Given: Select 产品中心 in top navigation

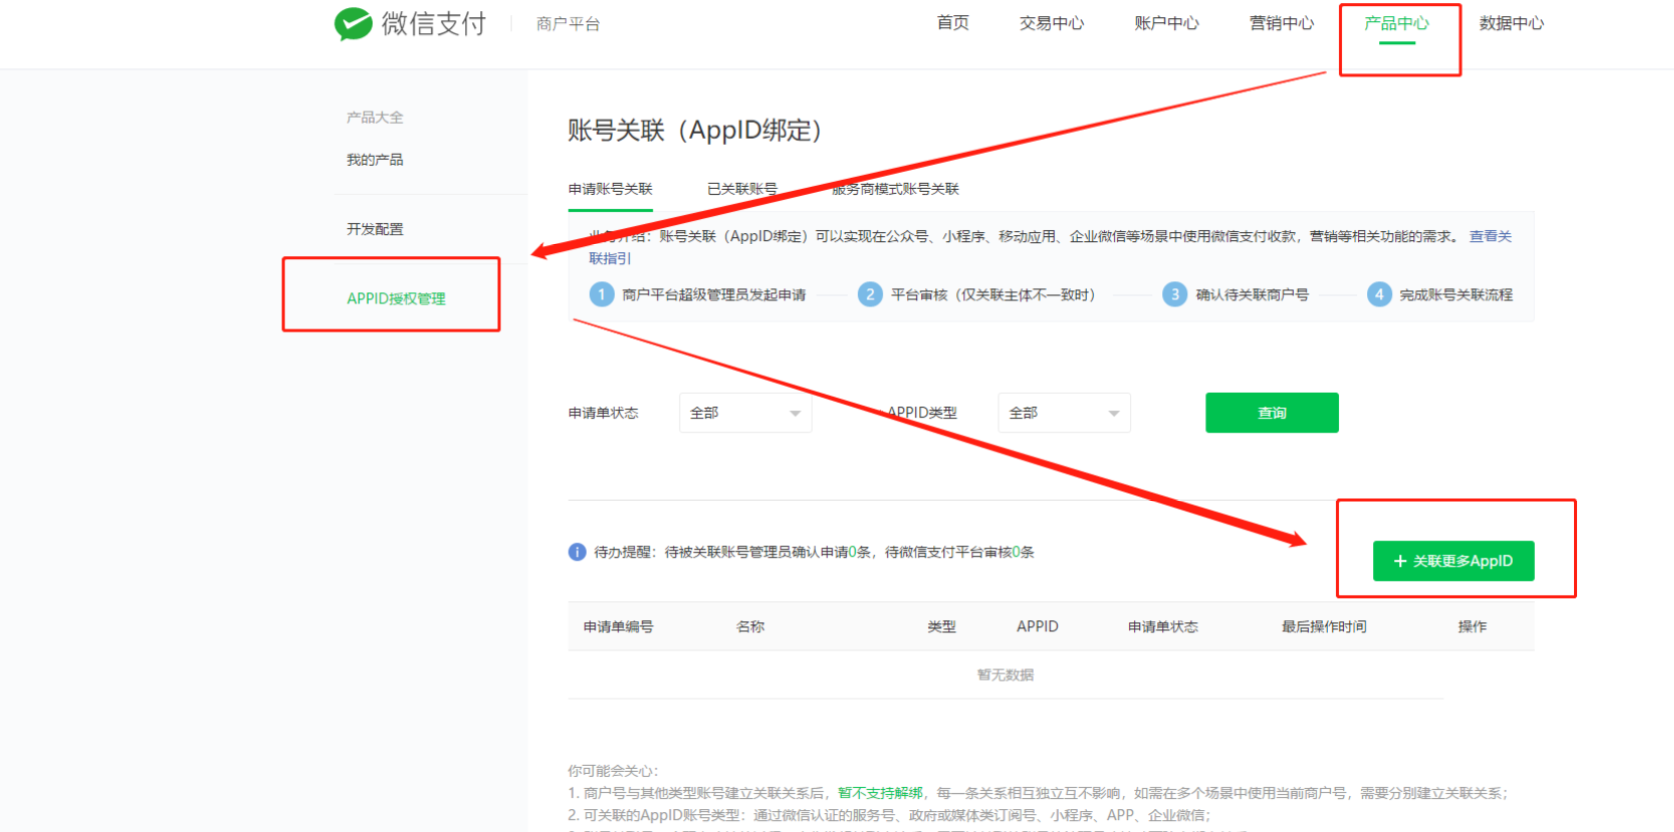Looking at the screenshot, I should [1397, 23].
